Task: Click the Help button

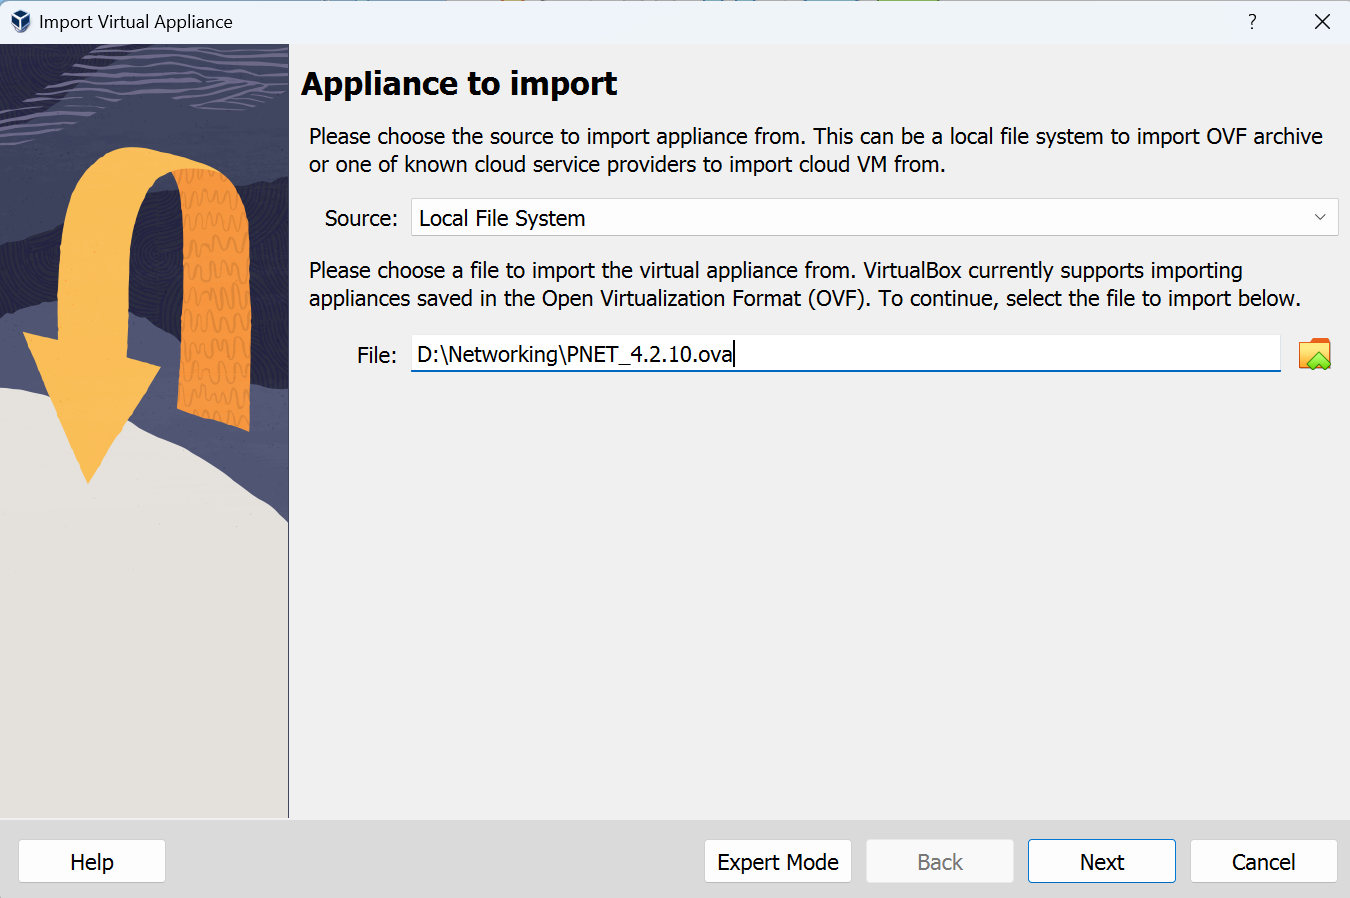Action: (x=92, y=861)
